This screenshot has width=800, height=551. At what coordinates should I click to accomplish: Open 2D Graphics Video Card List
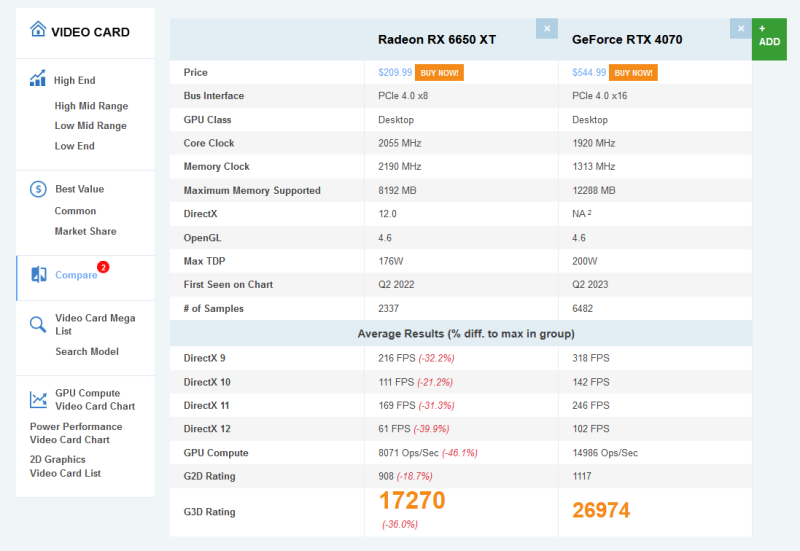(x=65, y=466)
